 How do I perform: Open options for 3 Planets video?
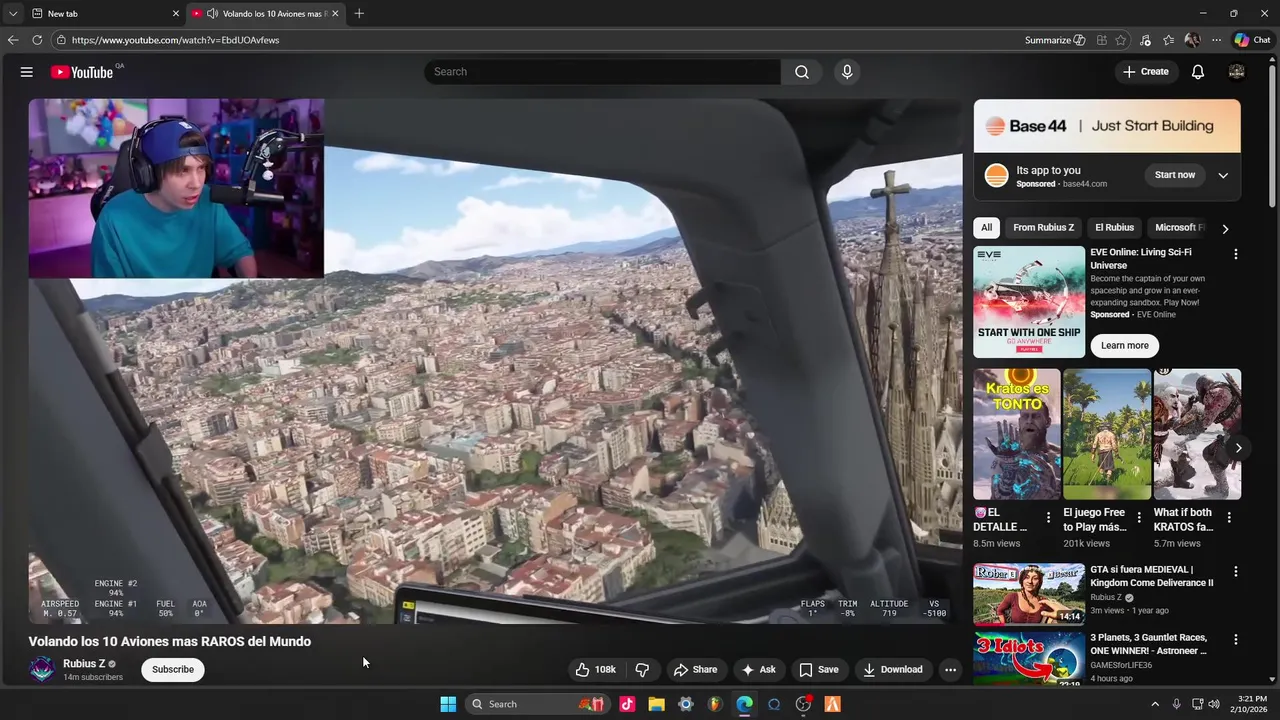[1235, 639]
